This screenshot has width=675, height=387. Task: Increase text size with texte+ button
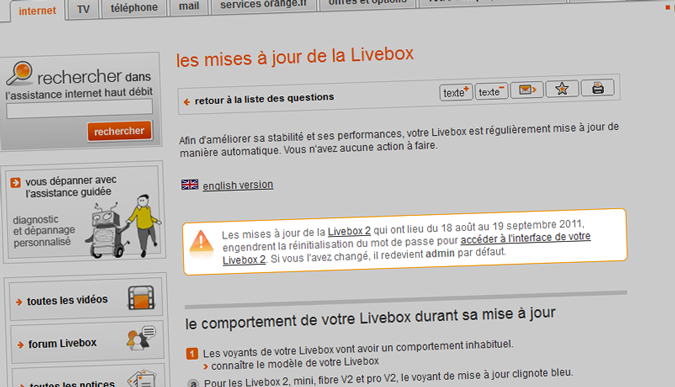point(456,93)
